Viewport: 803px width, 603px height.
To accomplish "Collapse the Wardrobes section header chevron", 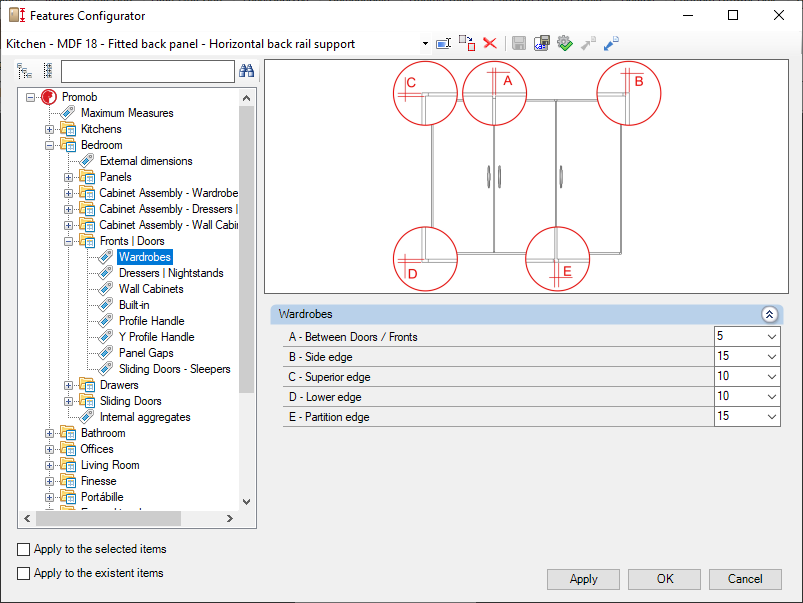I will pyautogui.click(x=769, y=314).
